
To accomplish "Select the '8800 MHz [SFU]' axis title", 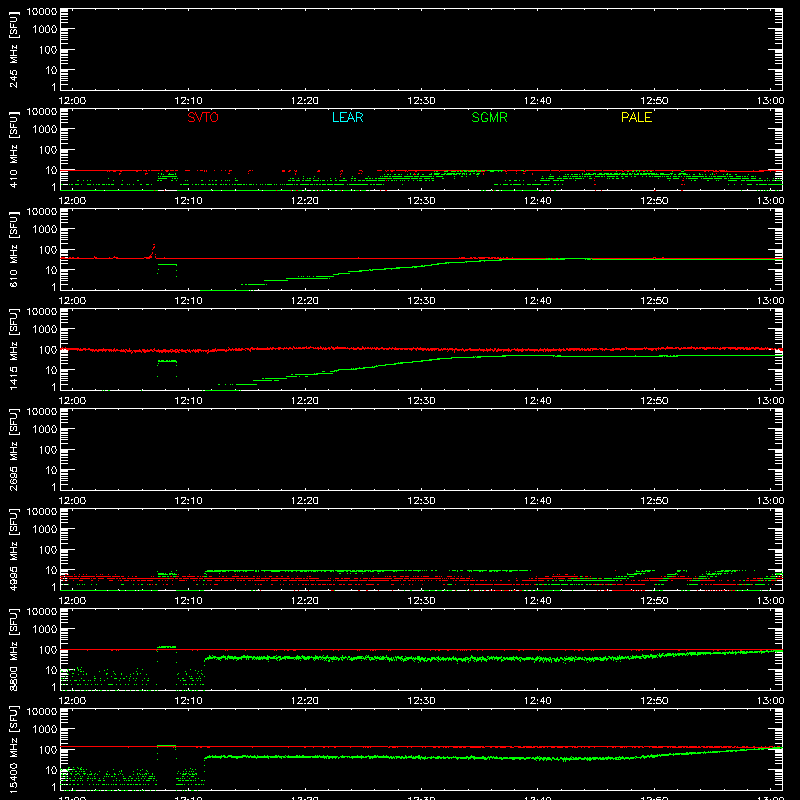I will [x=13, y=649].
